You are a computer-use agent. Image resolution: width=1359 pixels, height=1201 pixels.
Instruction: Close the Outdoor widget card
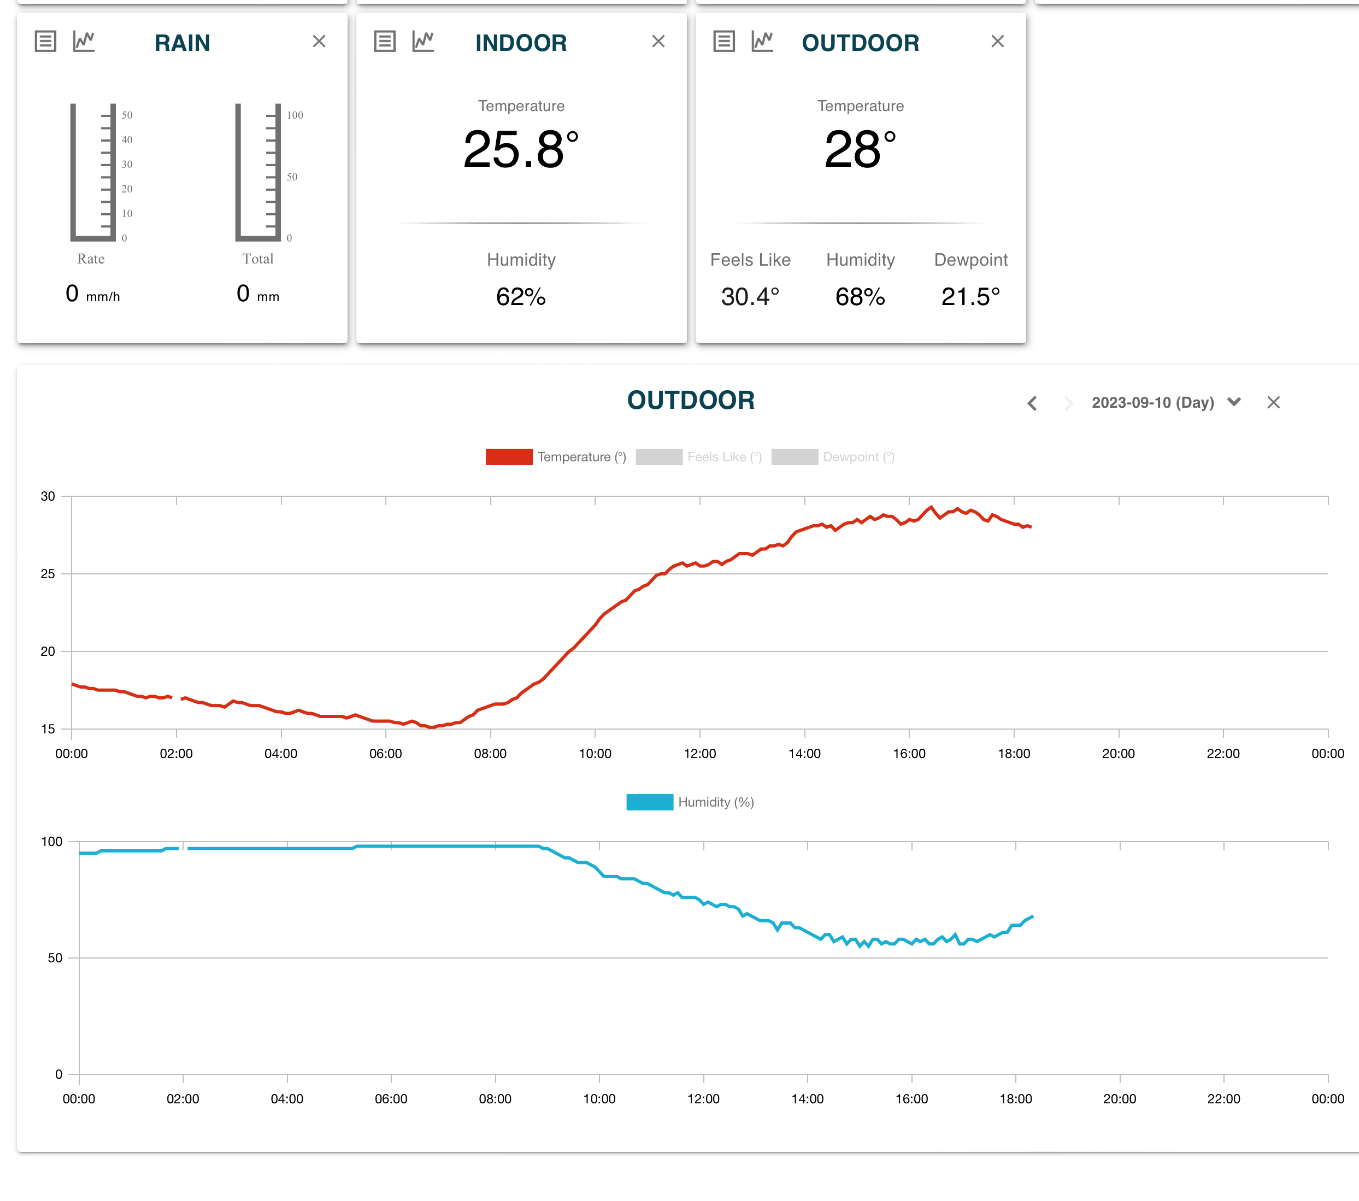[997, 41]
